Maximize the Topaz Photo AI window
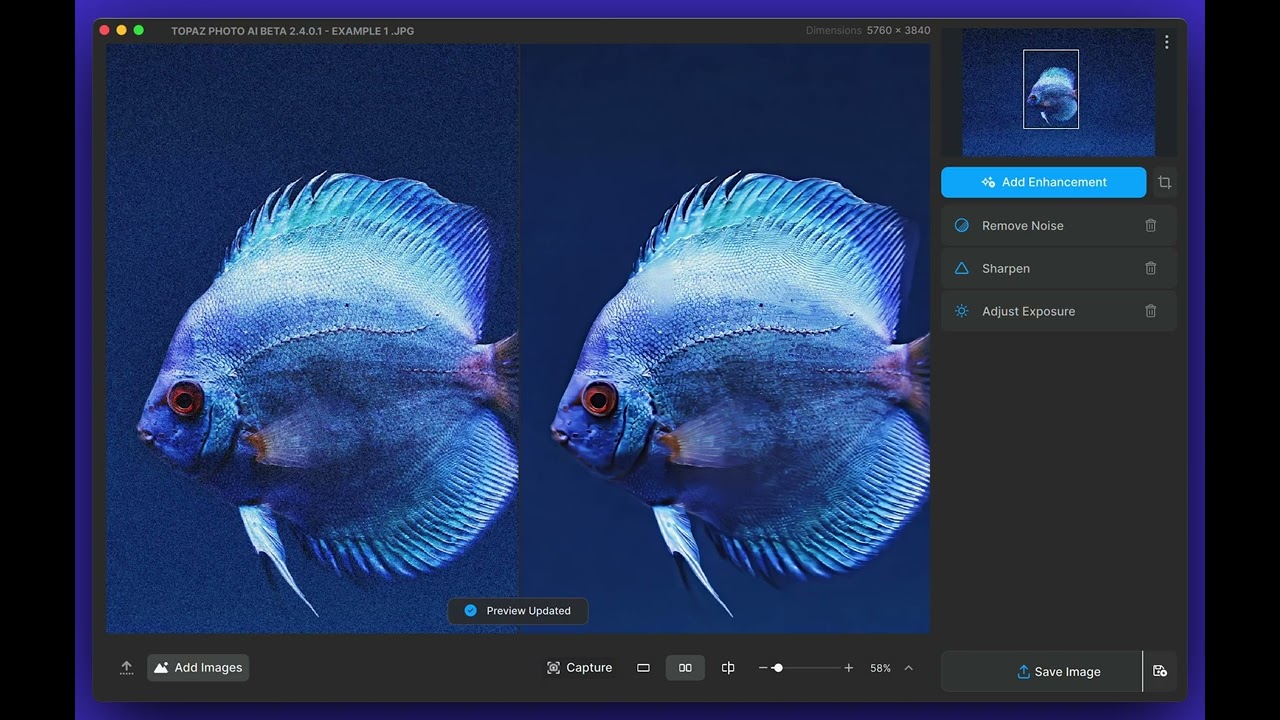Screen dimensions: 1280x720 139,30
